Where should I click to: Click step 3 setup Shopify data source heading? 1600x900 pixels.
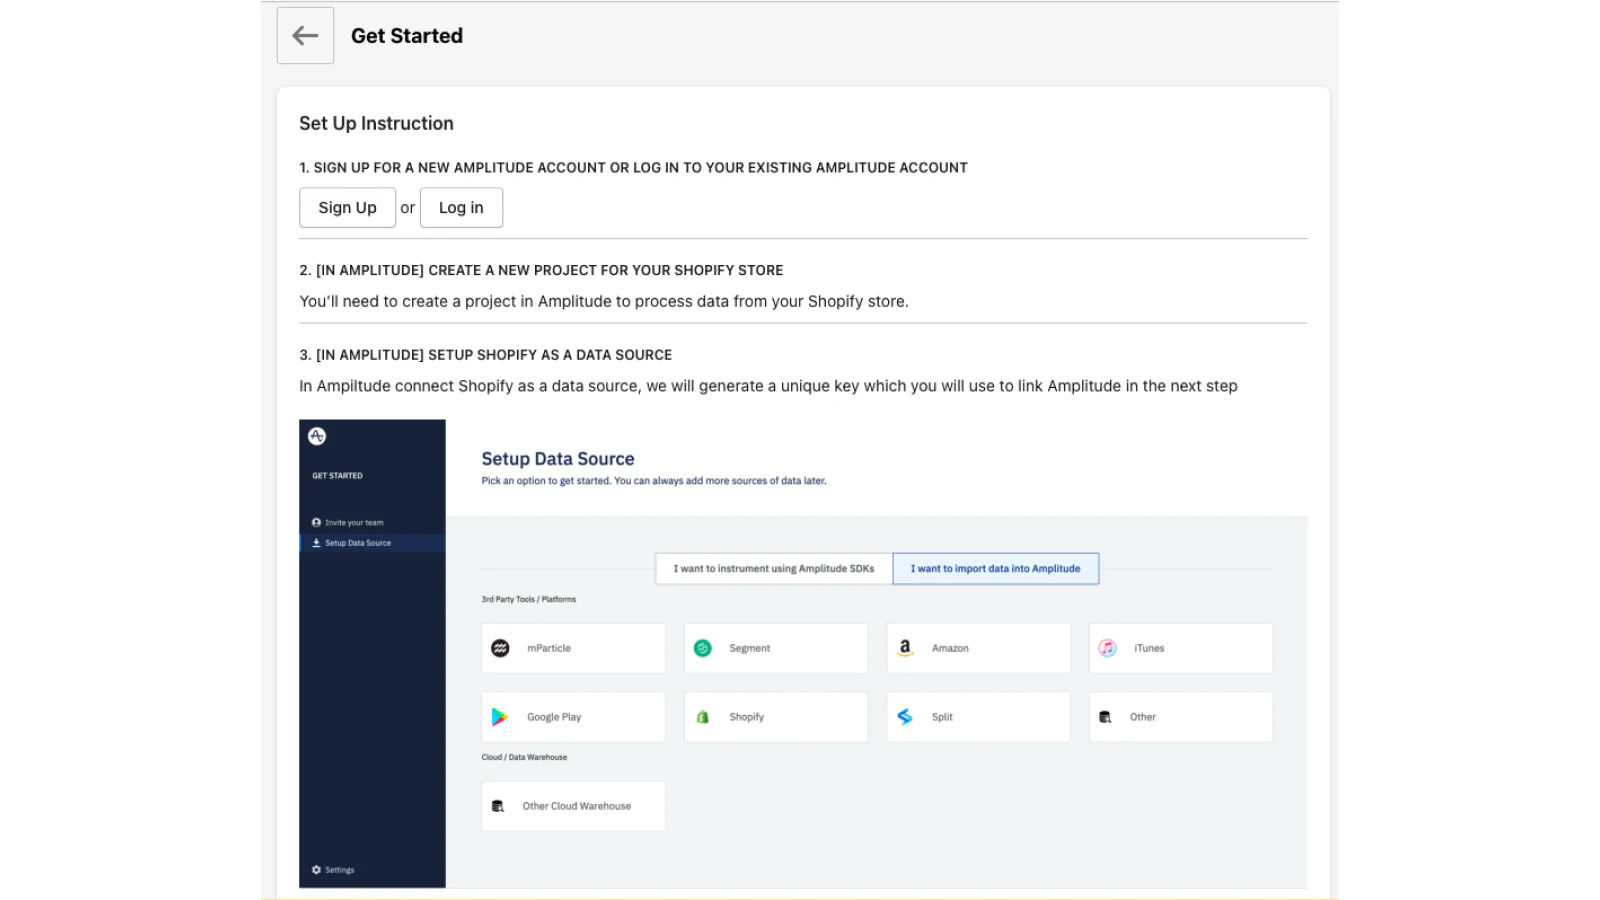click(x=485, y=355)
